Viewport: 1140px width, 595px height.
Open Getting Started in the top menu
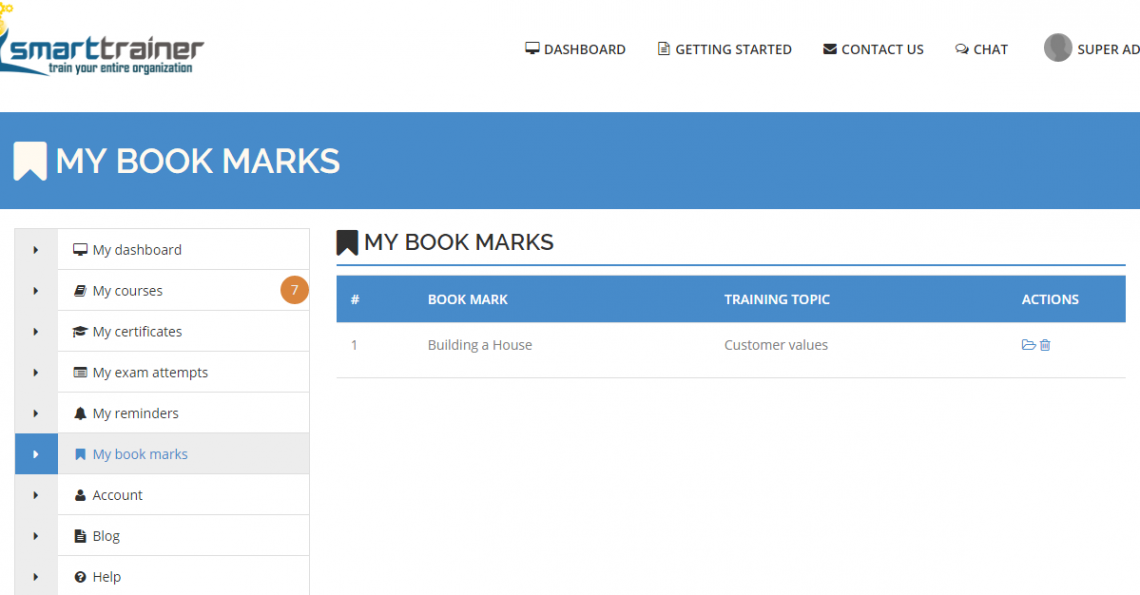point(724,49)
